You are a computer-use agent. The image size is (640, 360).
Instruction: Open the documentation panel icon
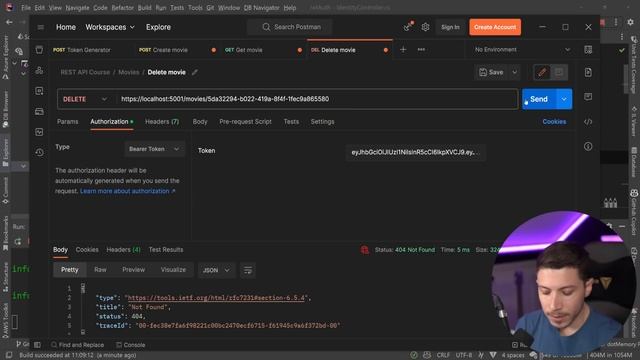588,73
